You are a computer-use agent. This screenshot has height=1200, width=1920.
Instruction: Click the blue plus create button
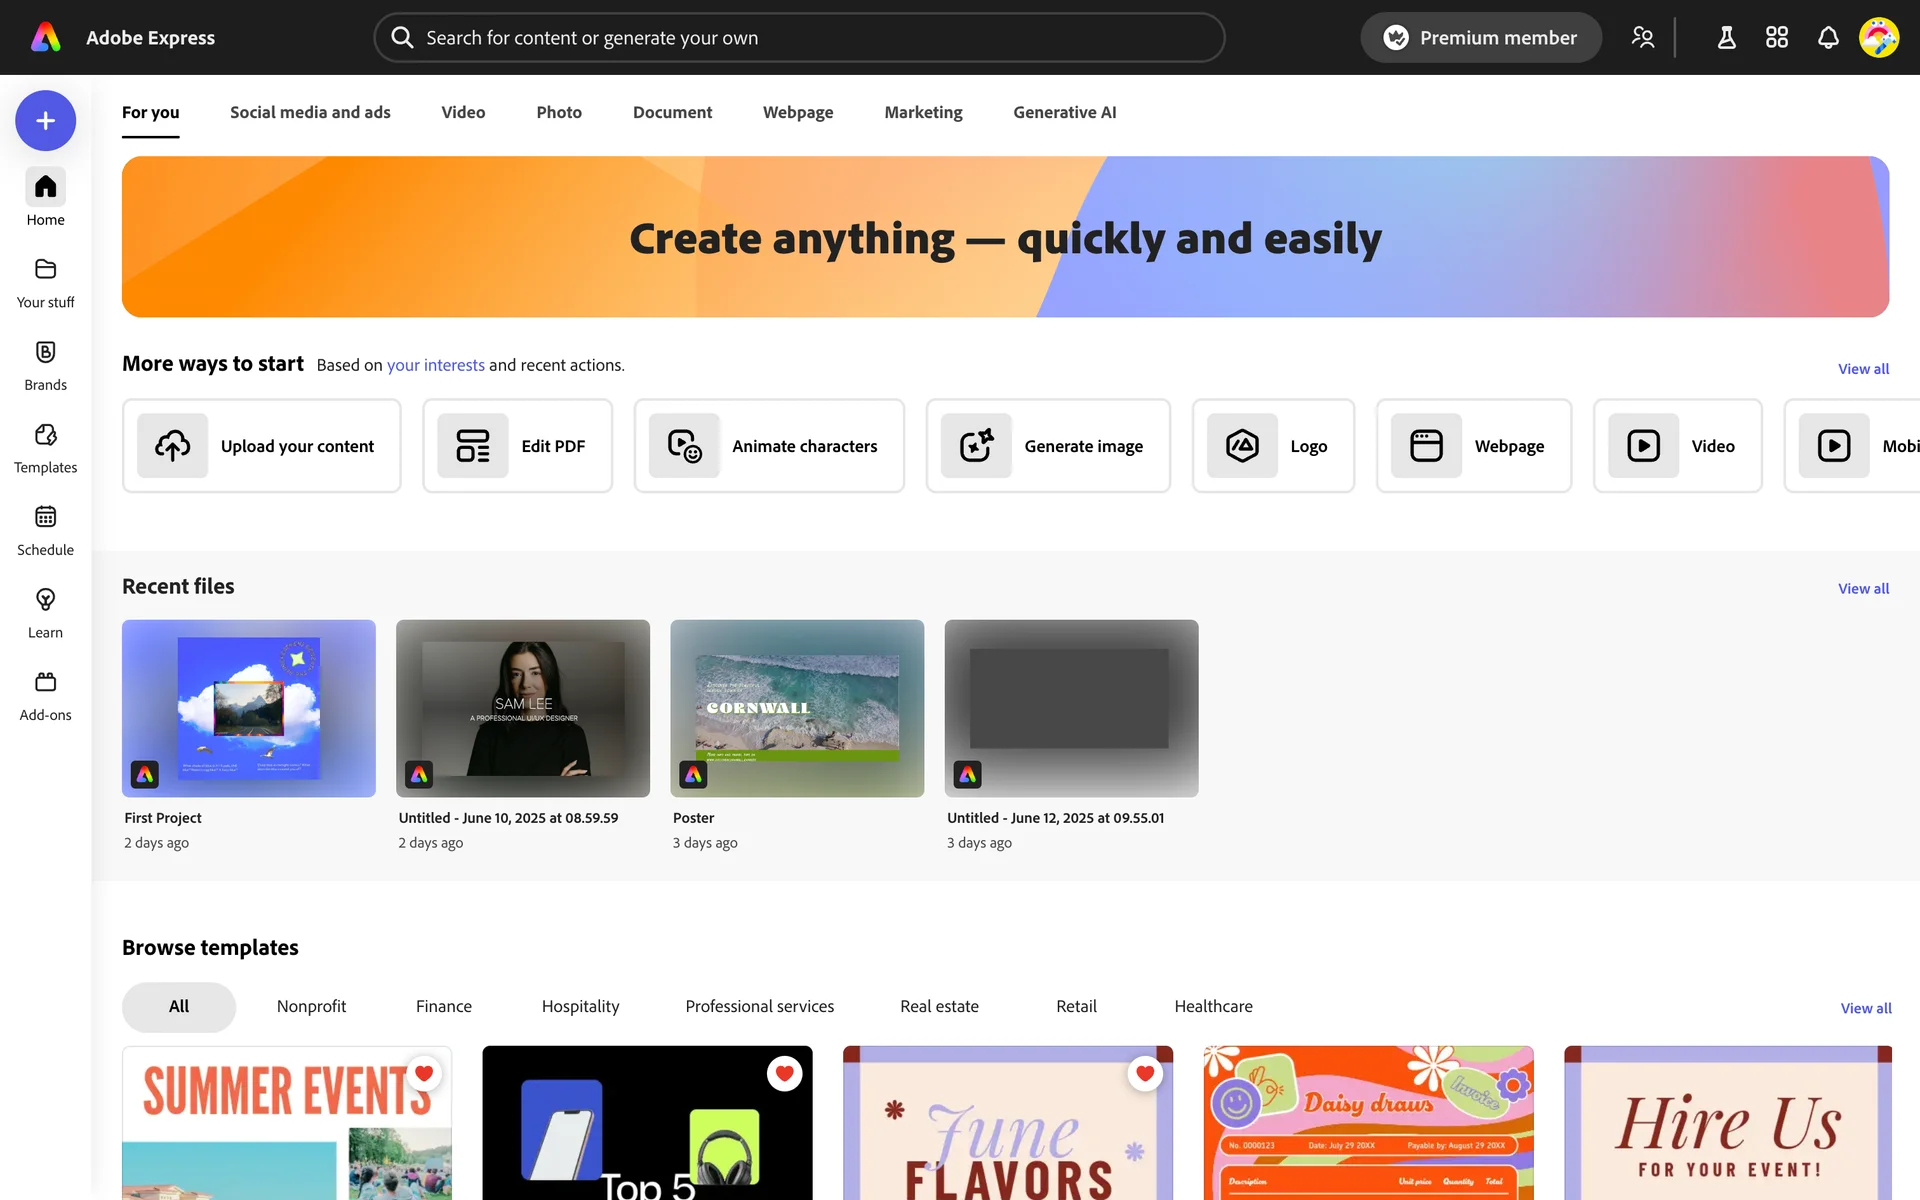(45, 121)
